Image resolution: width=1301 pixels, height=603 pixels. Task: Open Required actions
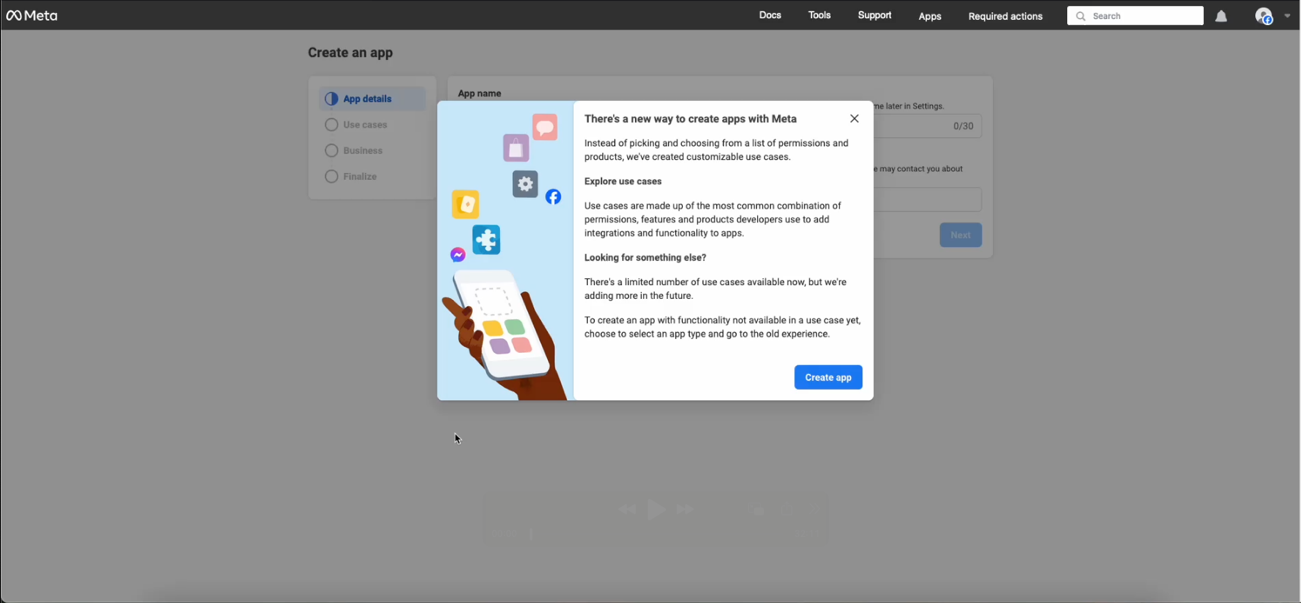[1005, 16]
